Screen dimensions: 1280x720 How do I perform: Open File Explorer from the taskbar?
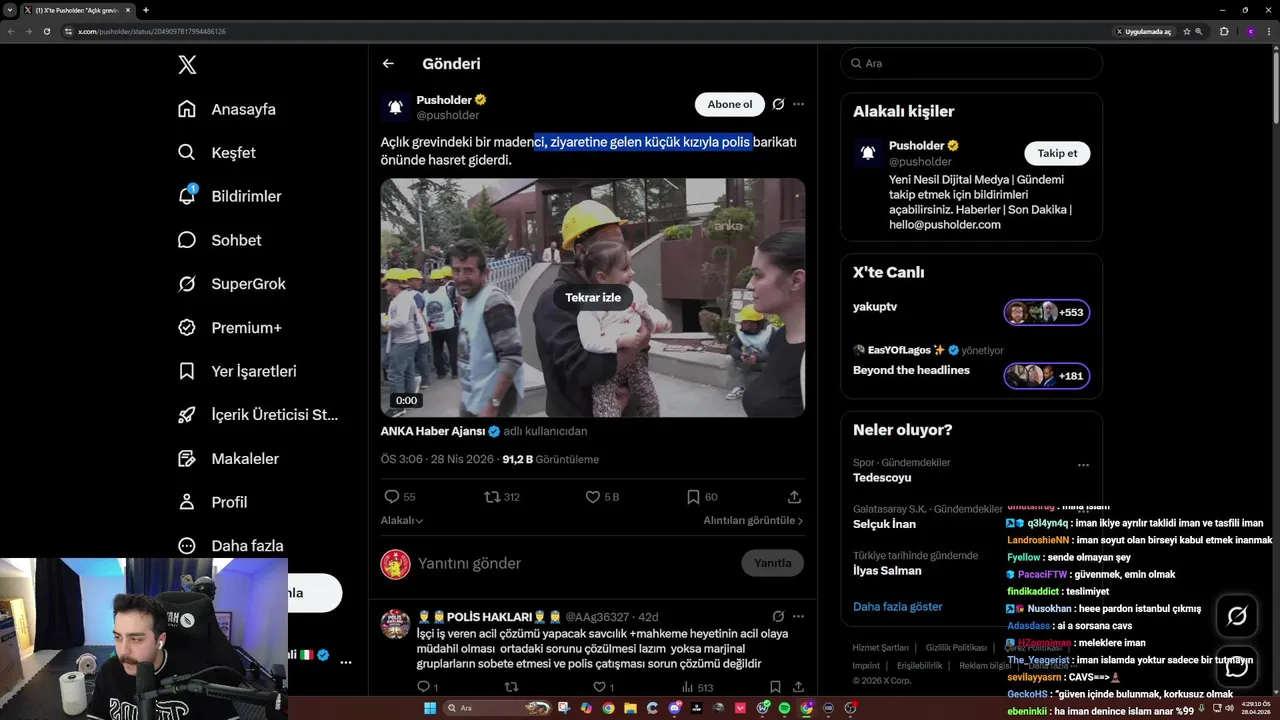coord(630,708)
